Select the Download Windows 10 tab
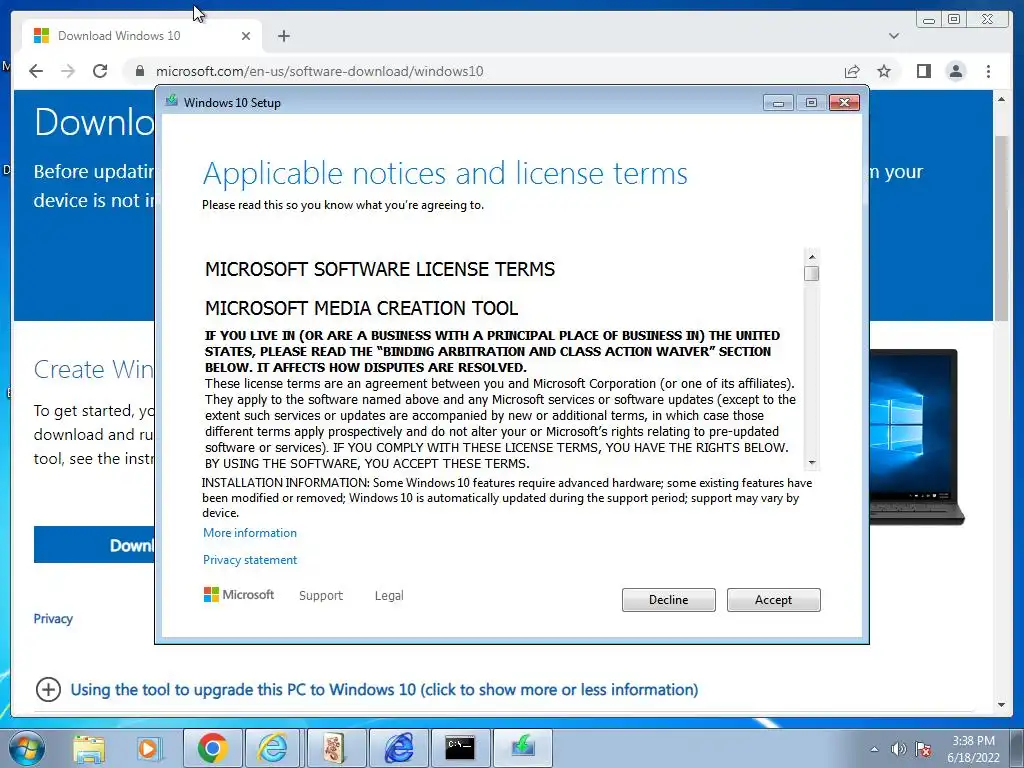The width and height of the screenshot is (1024, 768). point(142,36)
